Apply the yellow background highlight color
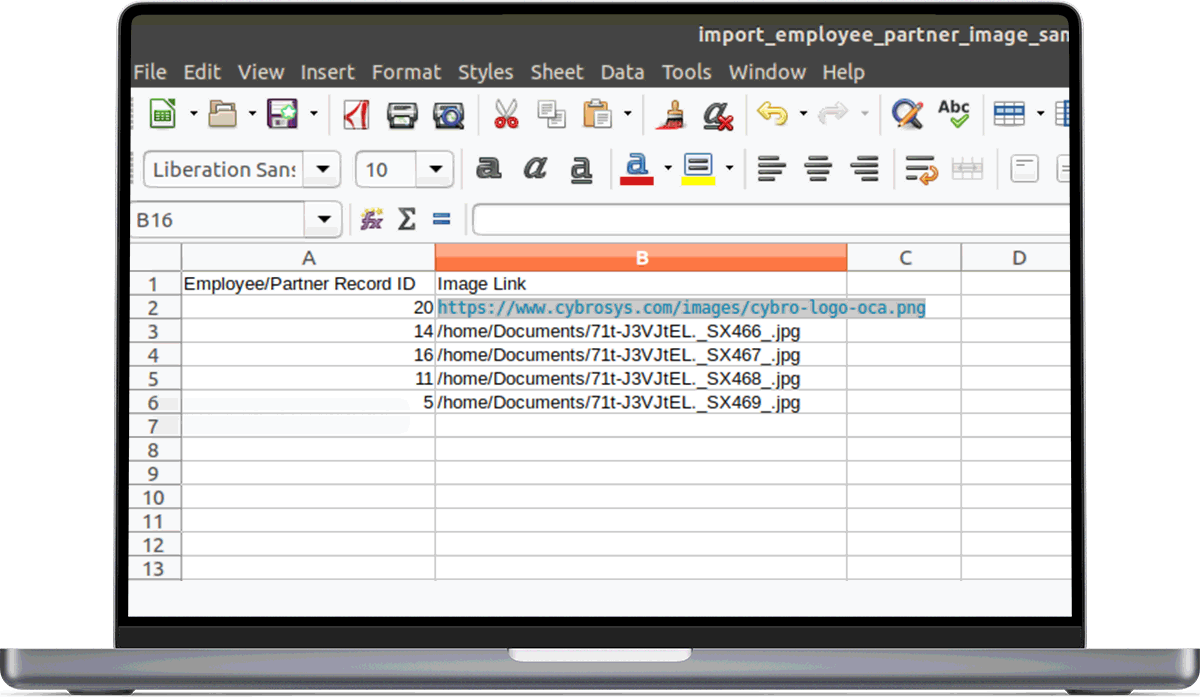This screenshot has width=1200, height=697. coord(697,169)
